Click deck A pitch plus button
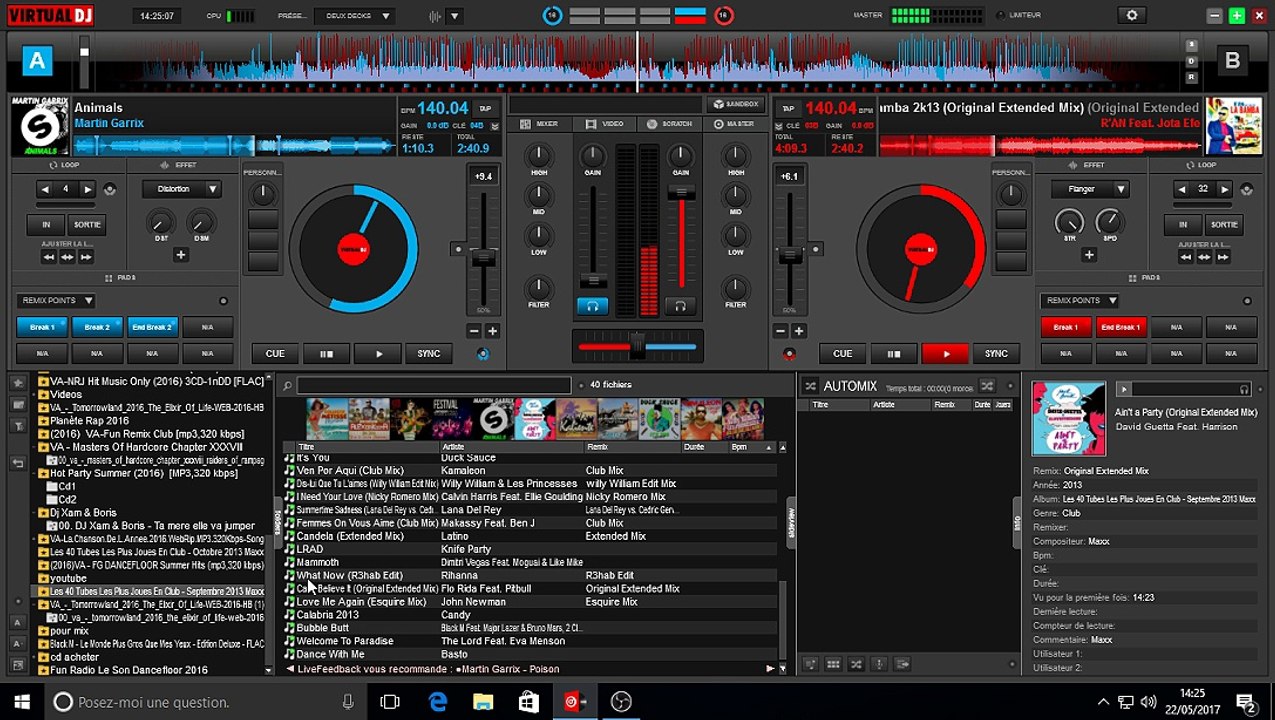The height and width of the screenshot is (720, 1275). point(492,331)
